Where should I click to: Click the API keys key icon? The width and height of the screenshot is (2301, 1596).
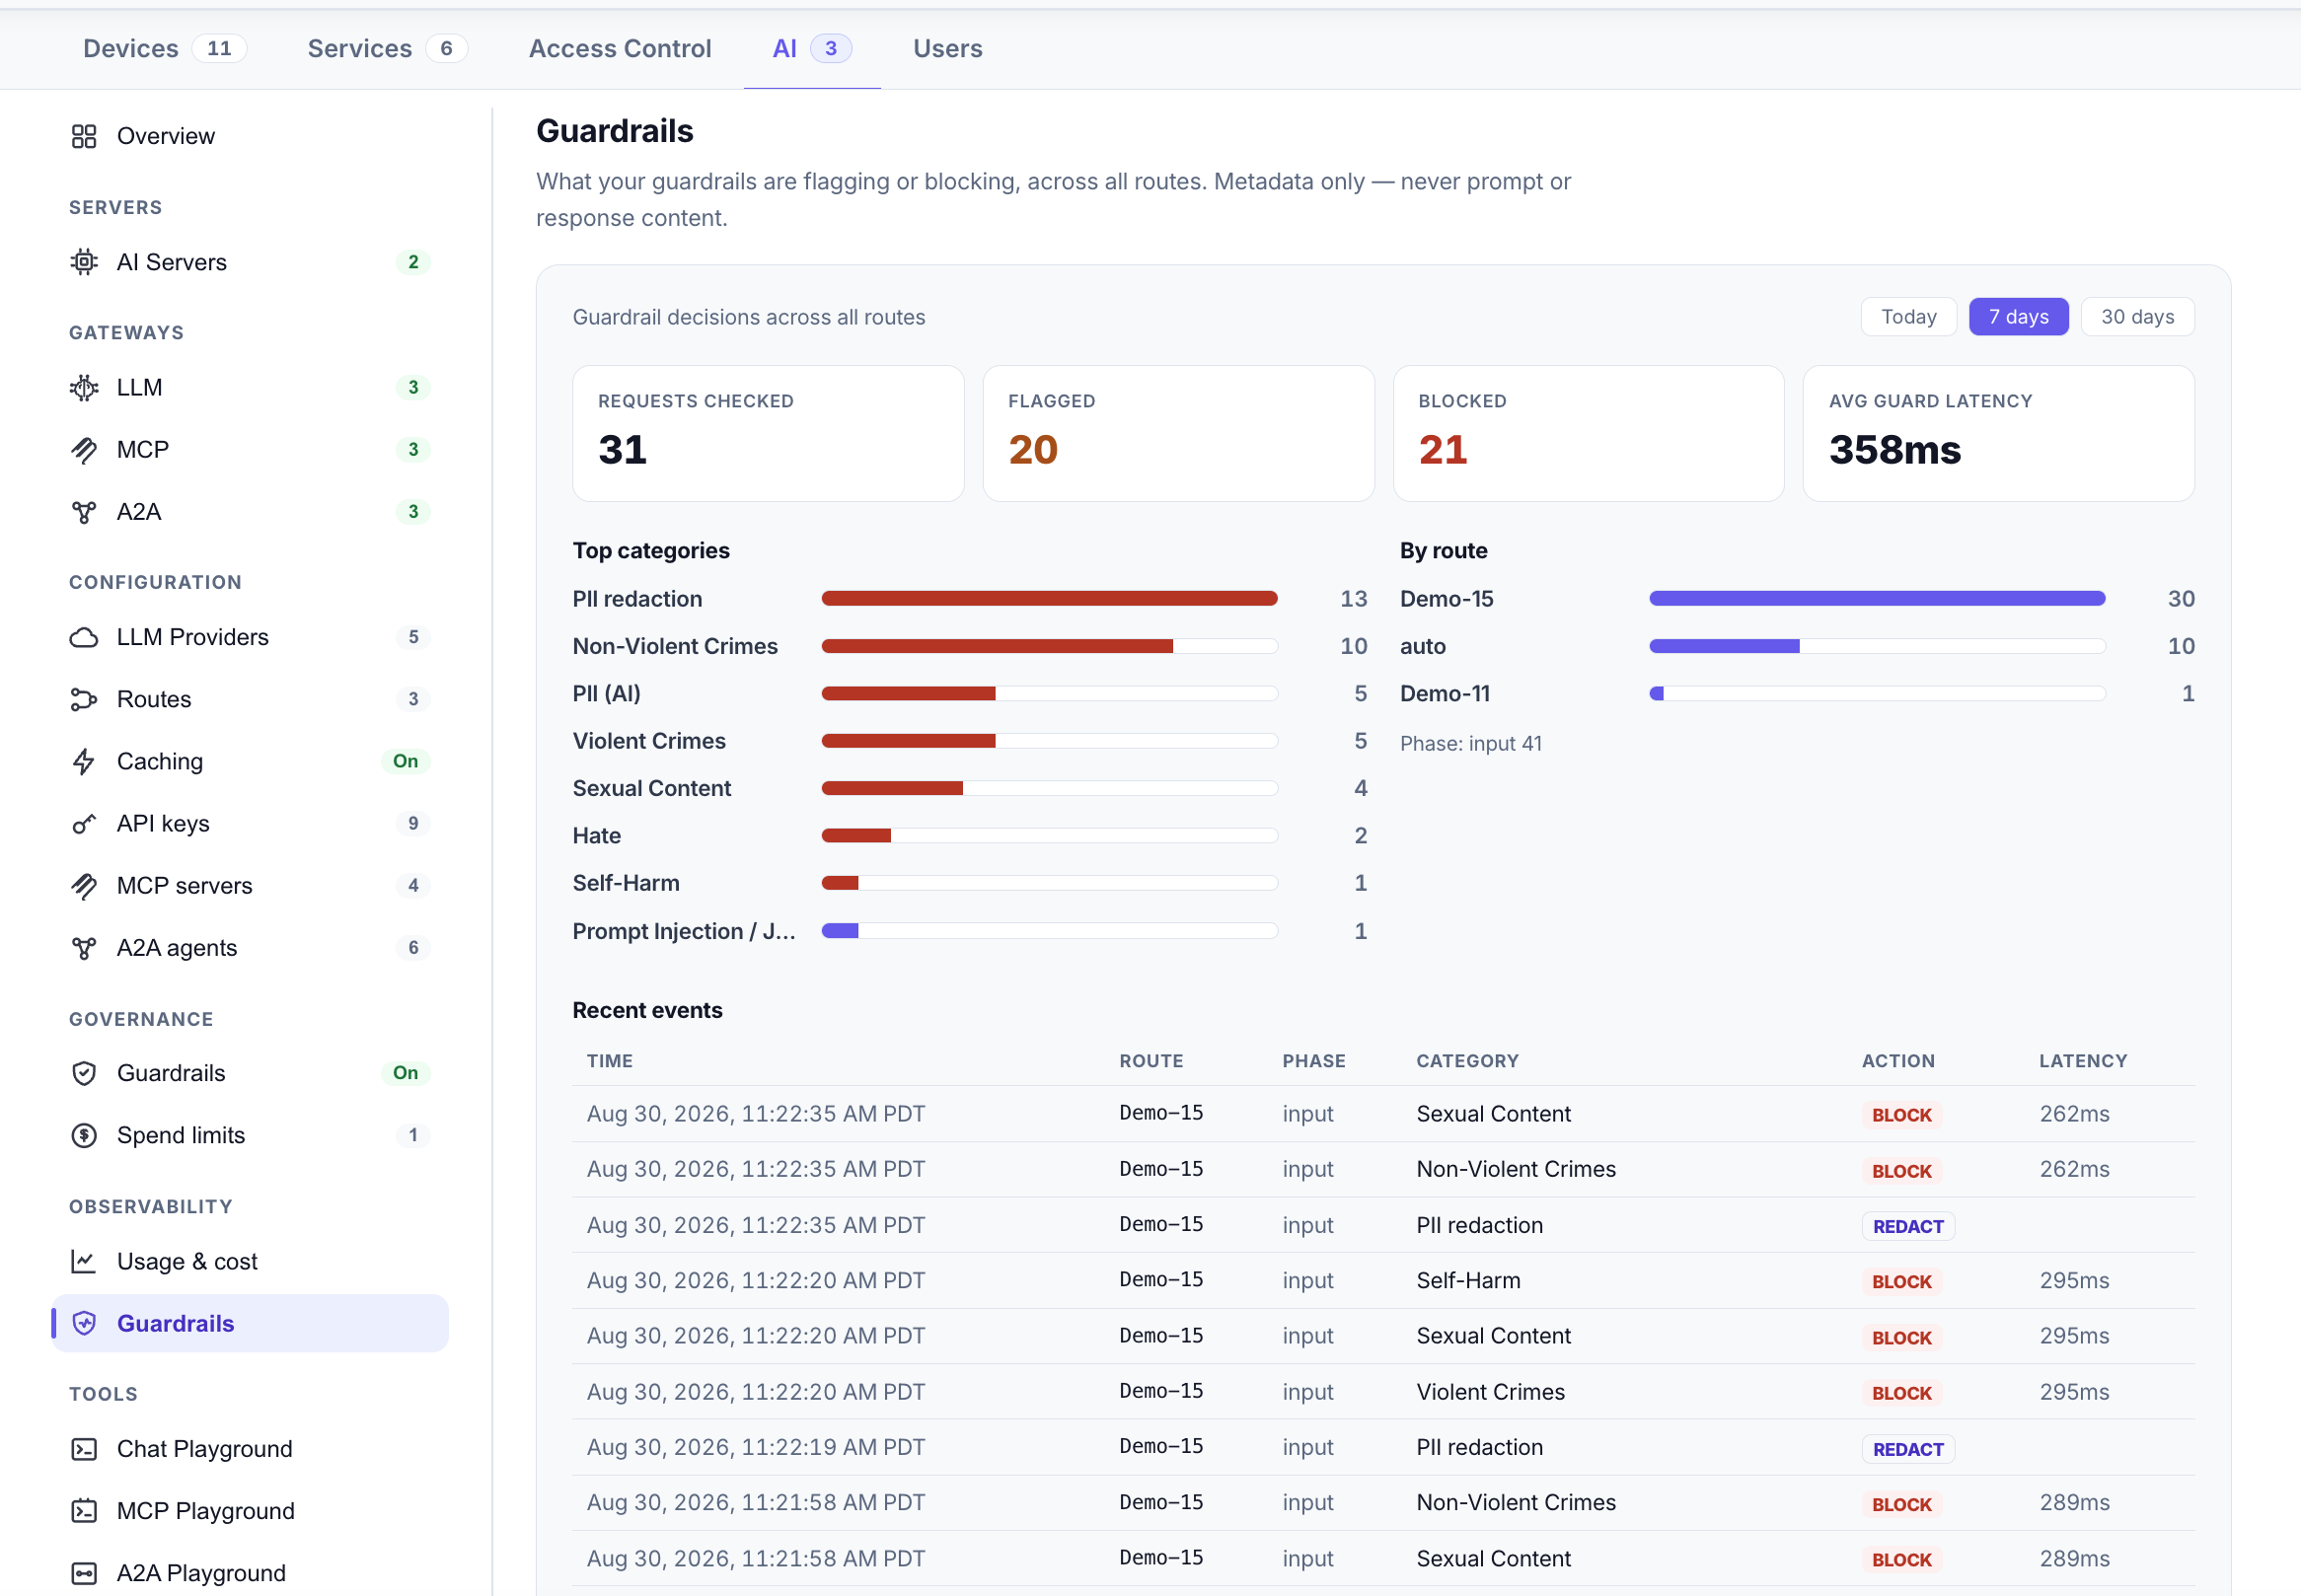[x=84, y=824]
